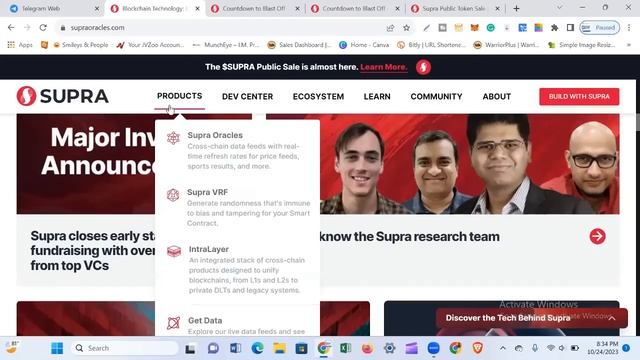Click the Paused profile button

pos(600,28)
